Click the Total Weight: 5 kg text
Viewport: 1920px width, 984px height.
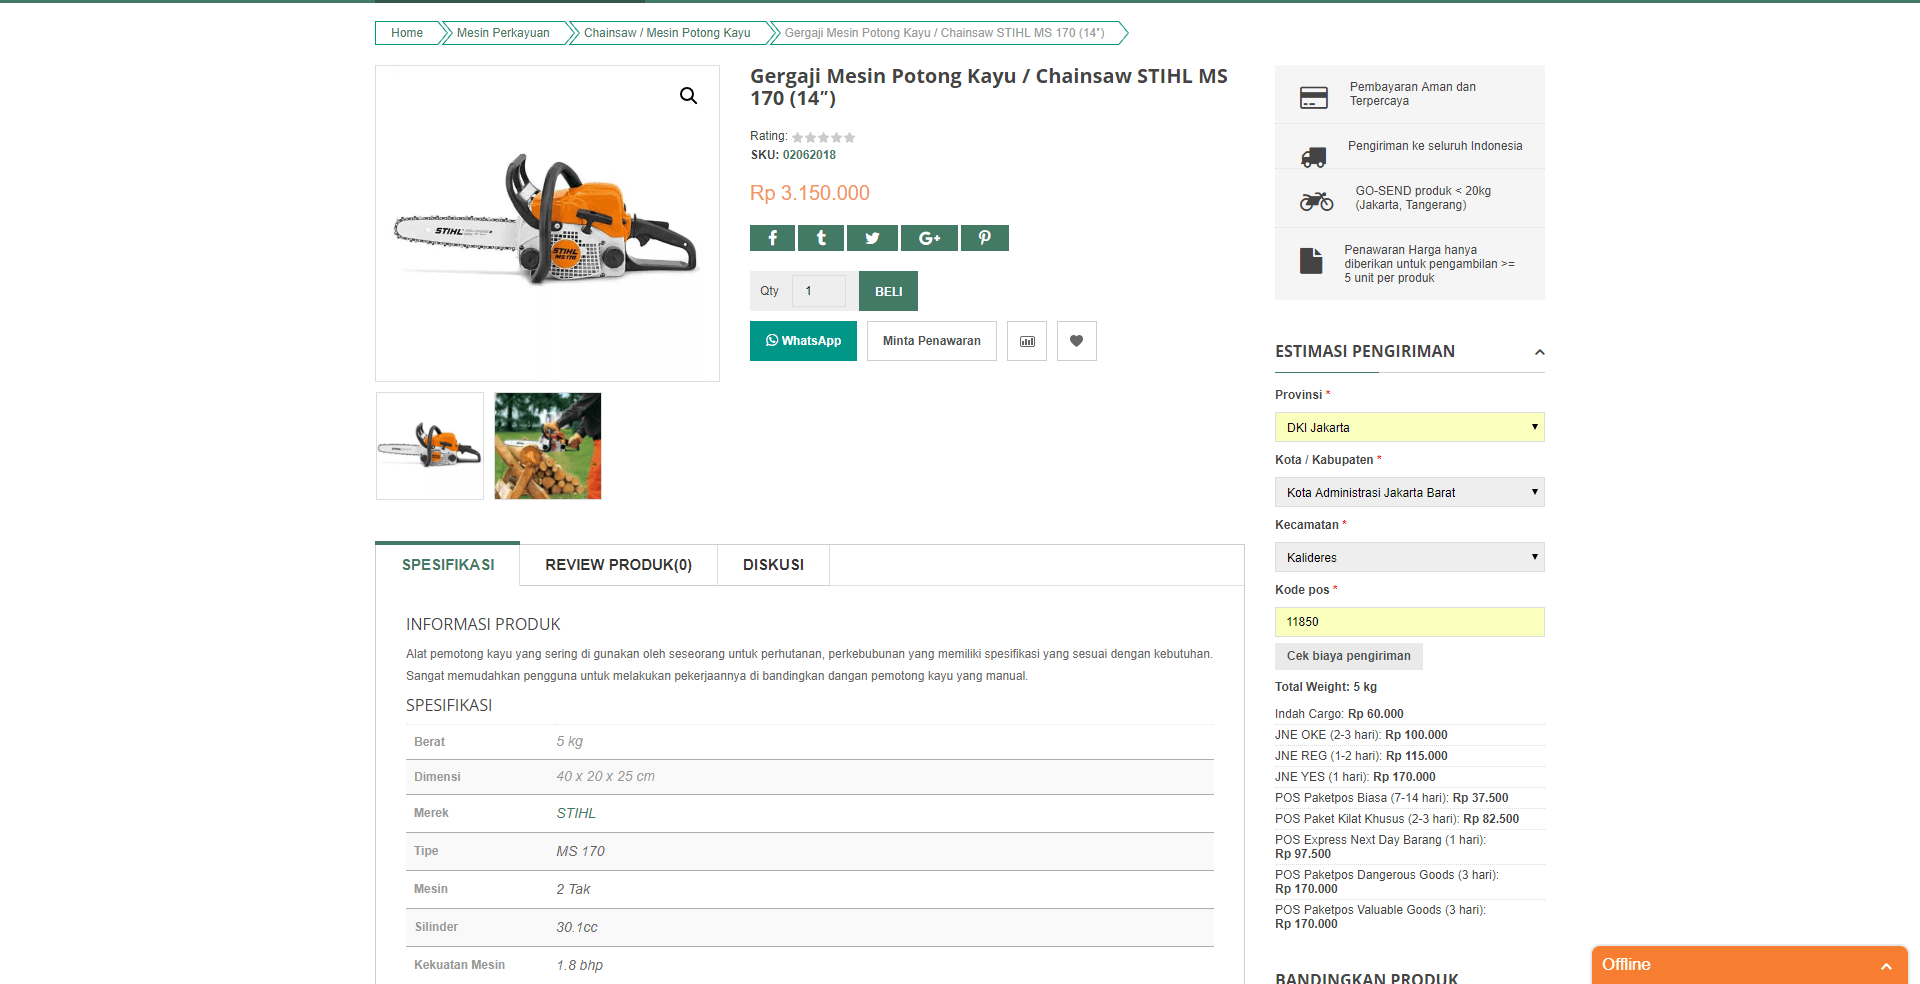tap(1326, 687)
